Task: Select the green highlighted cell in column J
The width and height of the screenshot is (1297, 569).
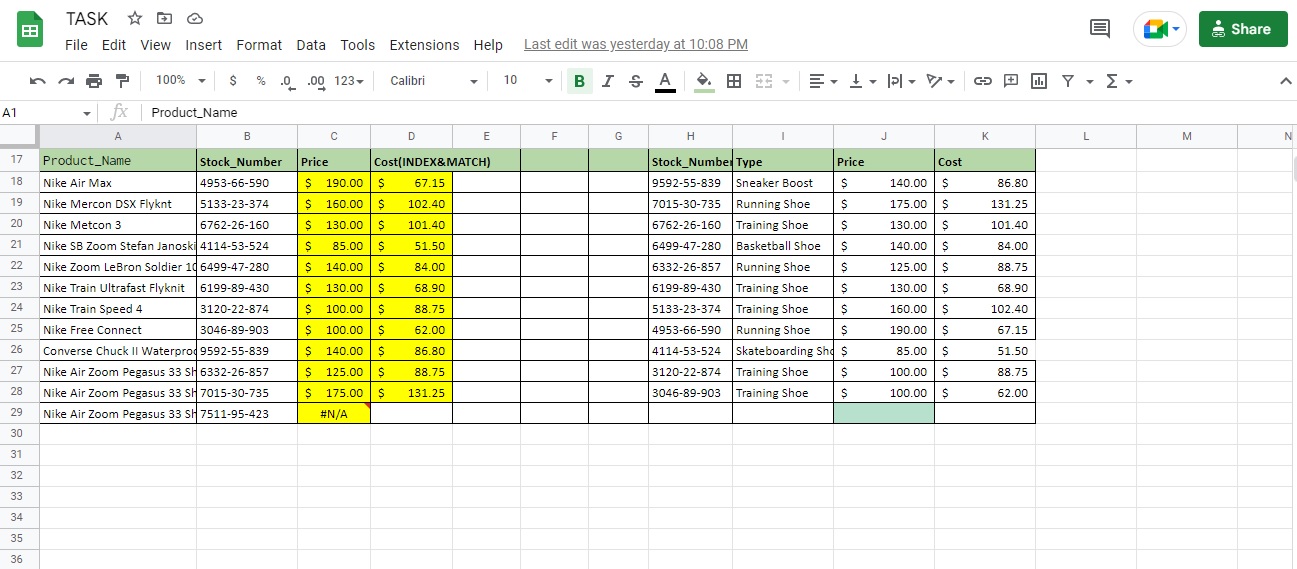Action: pos(884,413)
